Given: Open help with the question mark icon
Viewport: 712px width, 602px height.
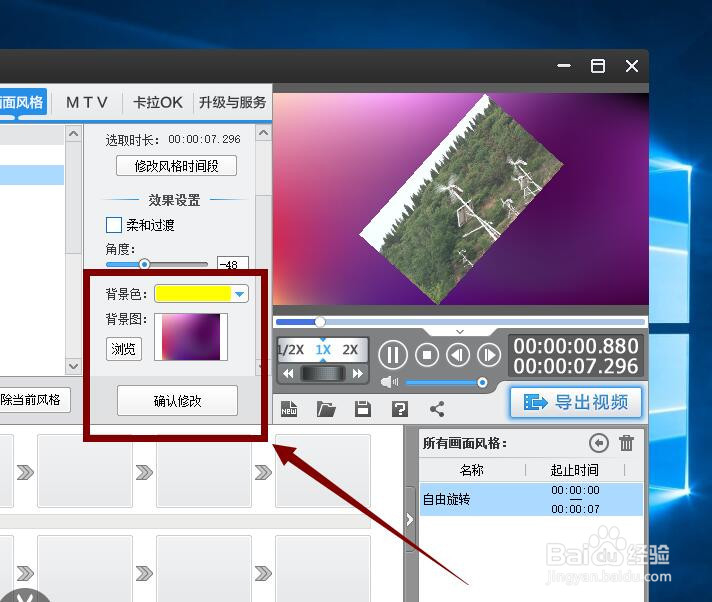Looking at the screenshot, I should coord(400,409).
